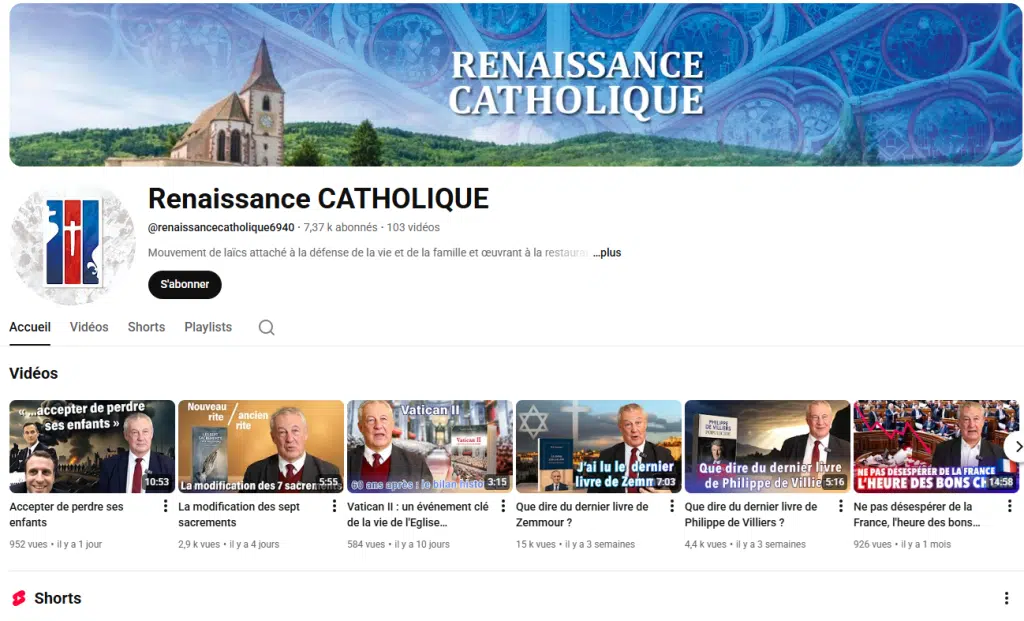This screenshot has width=1024, height=621.
Task: Click '7,37 k abonnés' subscriber count
Action: tap(340, 227)
